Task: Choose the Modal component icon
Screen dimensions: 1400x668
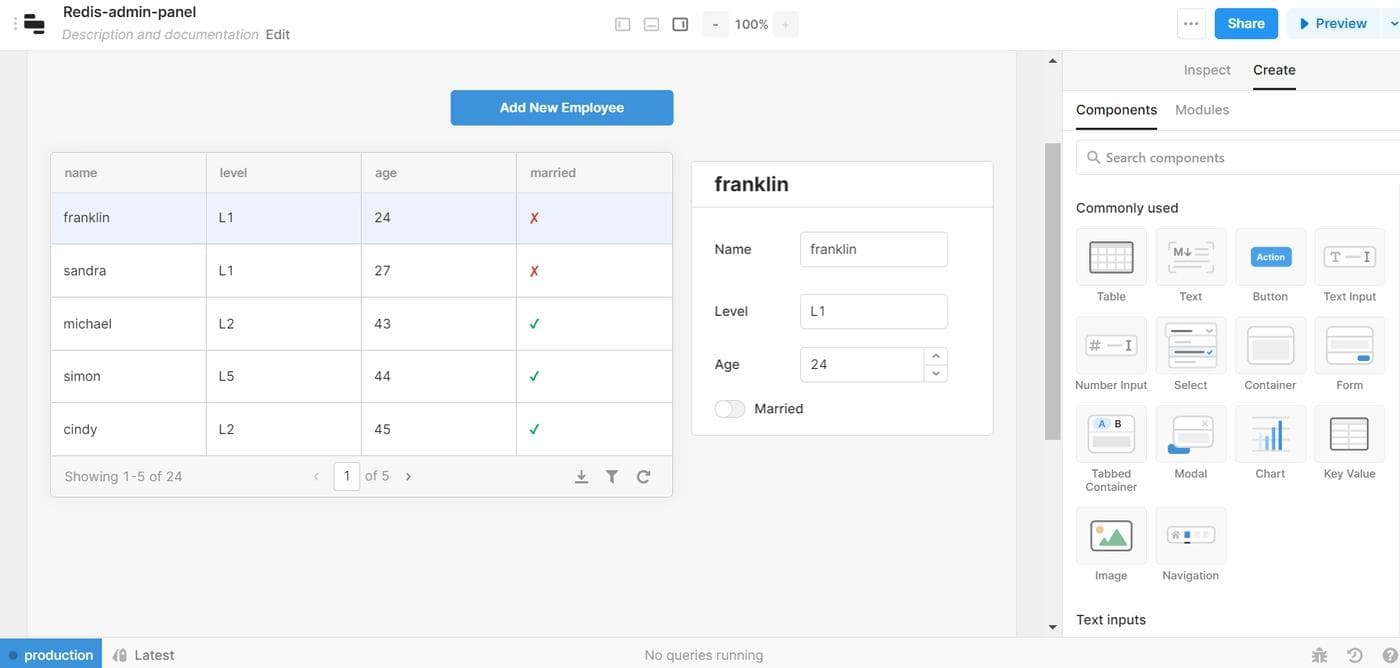Action: (1190, 435)
